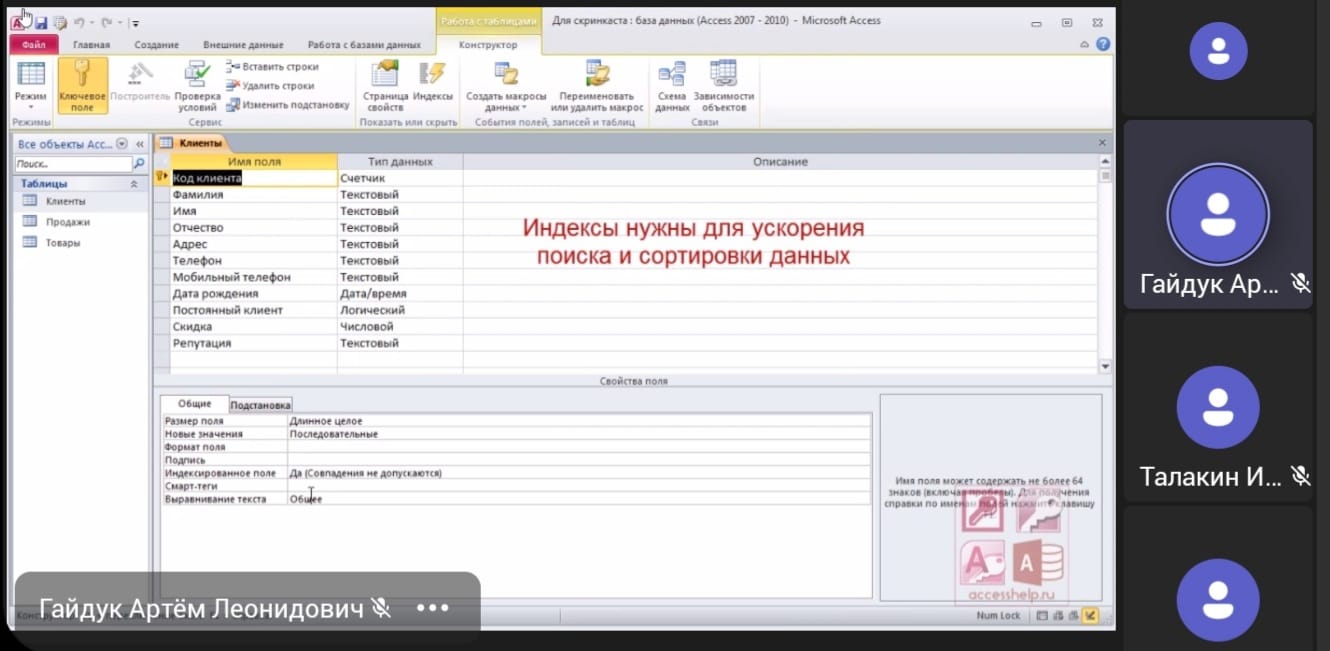Click the Индексированное поле property value
1330x651 pixels.
tap(579, 473)
